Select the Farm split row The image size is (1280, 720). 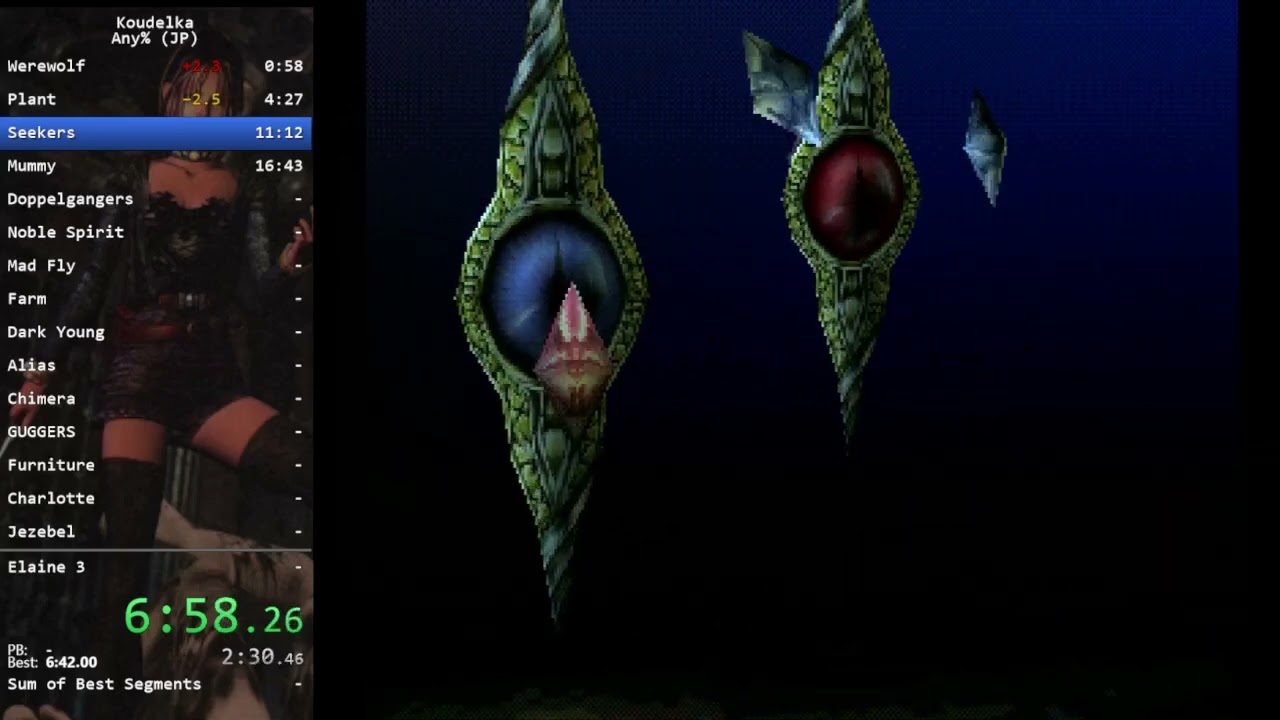(156, 298)
